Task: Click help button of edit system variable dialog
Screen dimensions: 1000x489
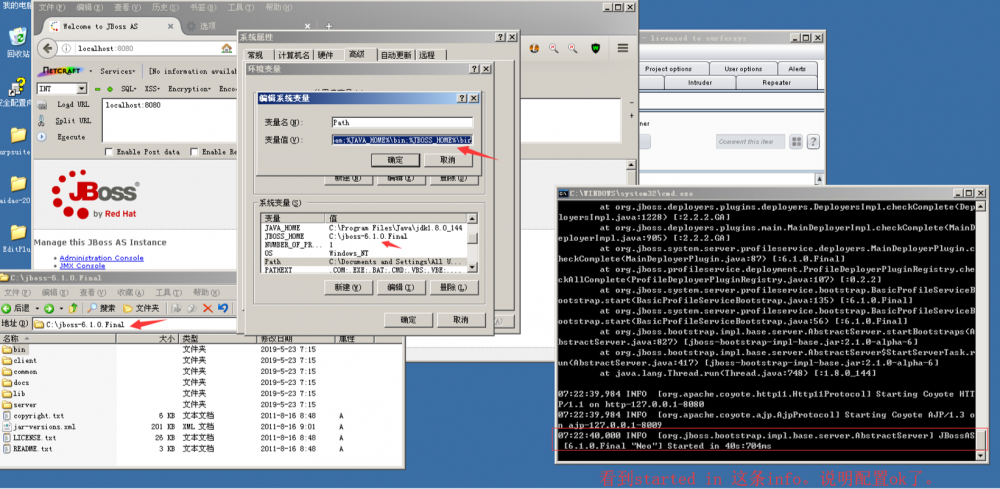Action: 462,98
